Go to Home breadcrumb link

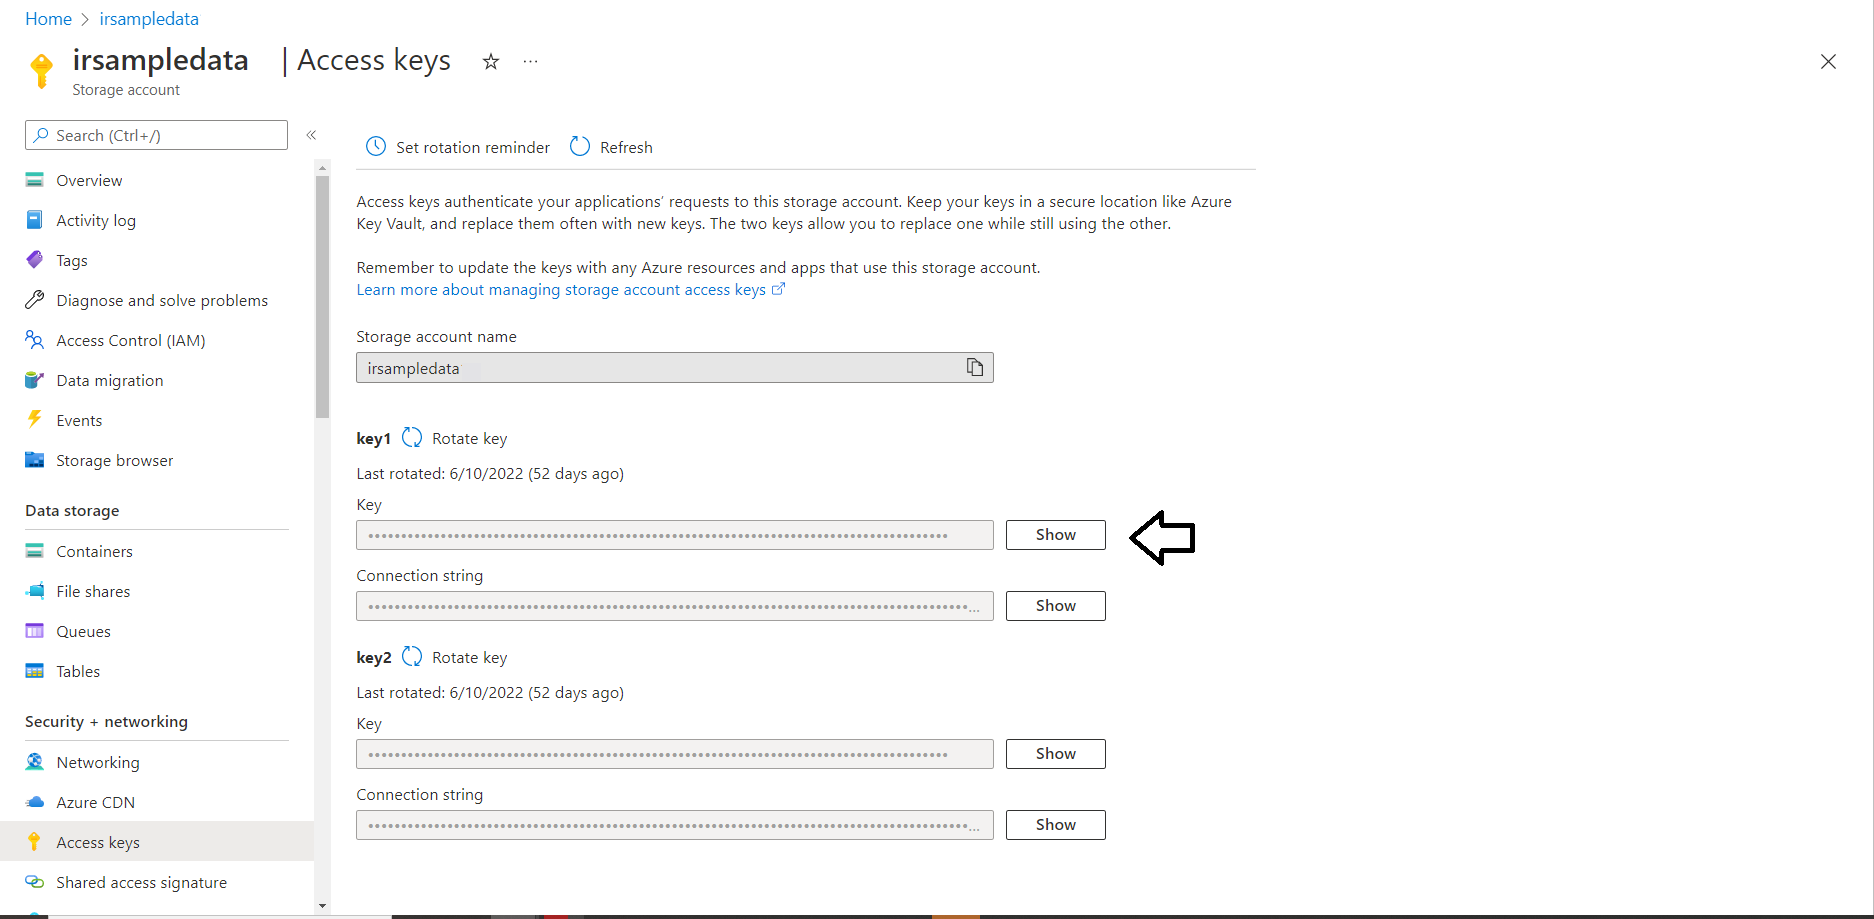[x=48, y=19]
